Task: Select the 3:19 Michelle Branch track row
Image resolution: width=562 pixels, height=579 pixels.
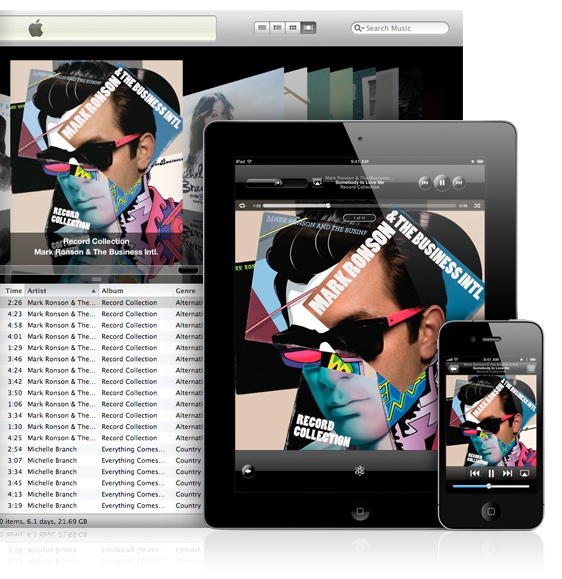Action: pyautogui.click(x=102, y=506)
